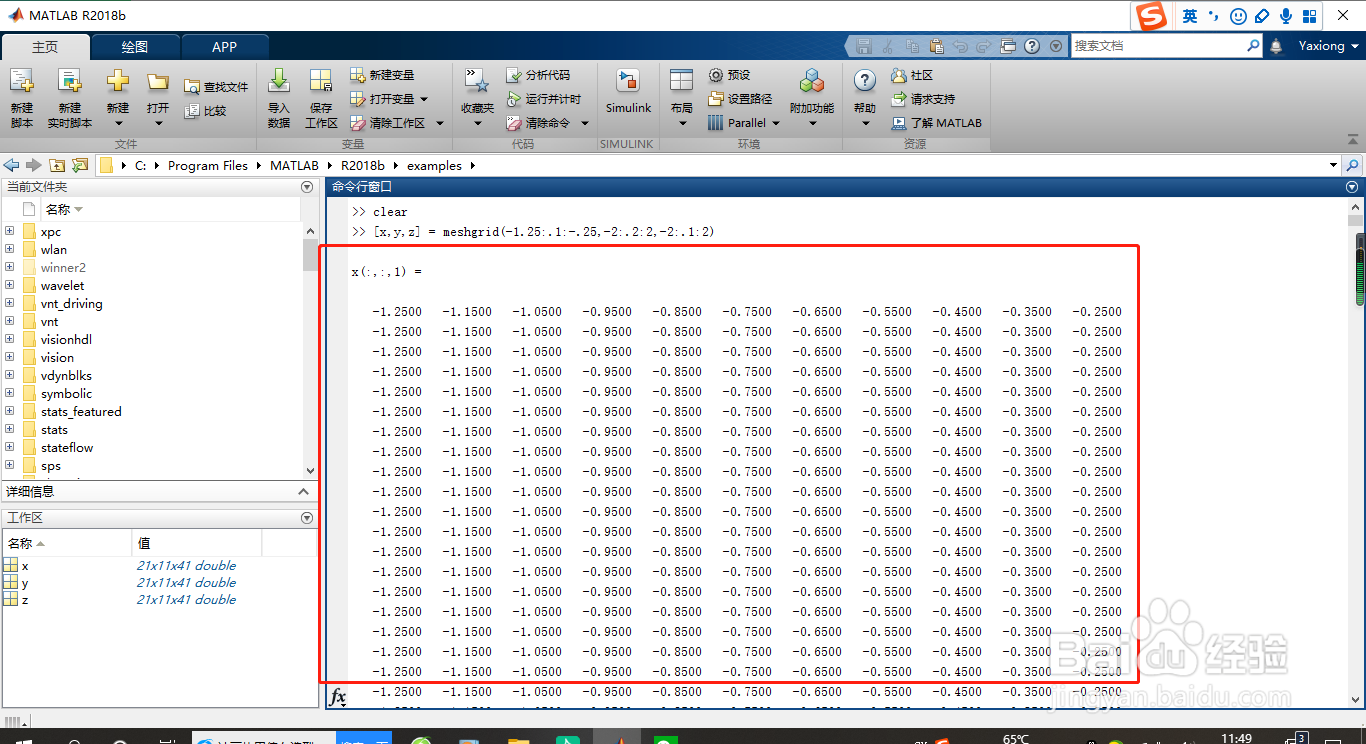Viewport: 1366px width, 744px height.
Task: Click the Browse for folder icon
Action: [80, 165]
